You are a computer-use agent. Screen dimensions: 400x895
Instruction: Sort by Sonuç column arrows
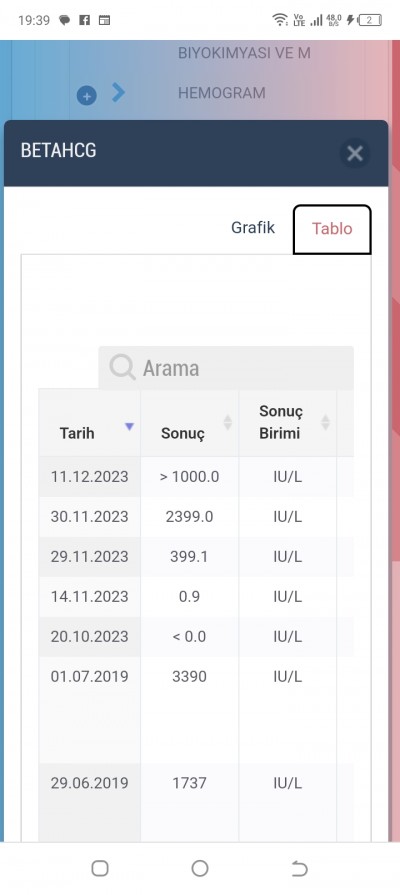point(228,422)
